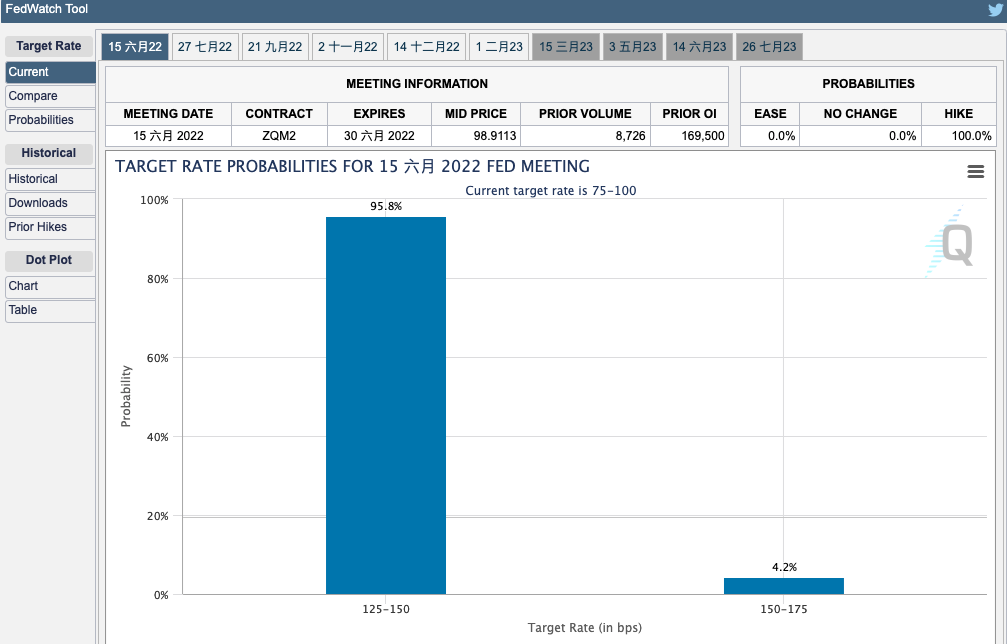Select Current in the Target Rate sidebar

51,72
